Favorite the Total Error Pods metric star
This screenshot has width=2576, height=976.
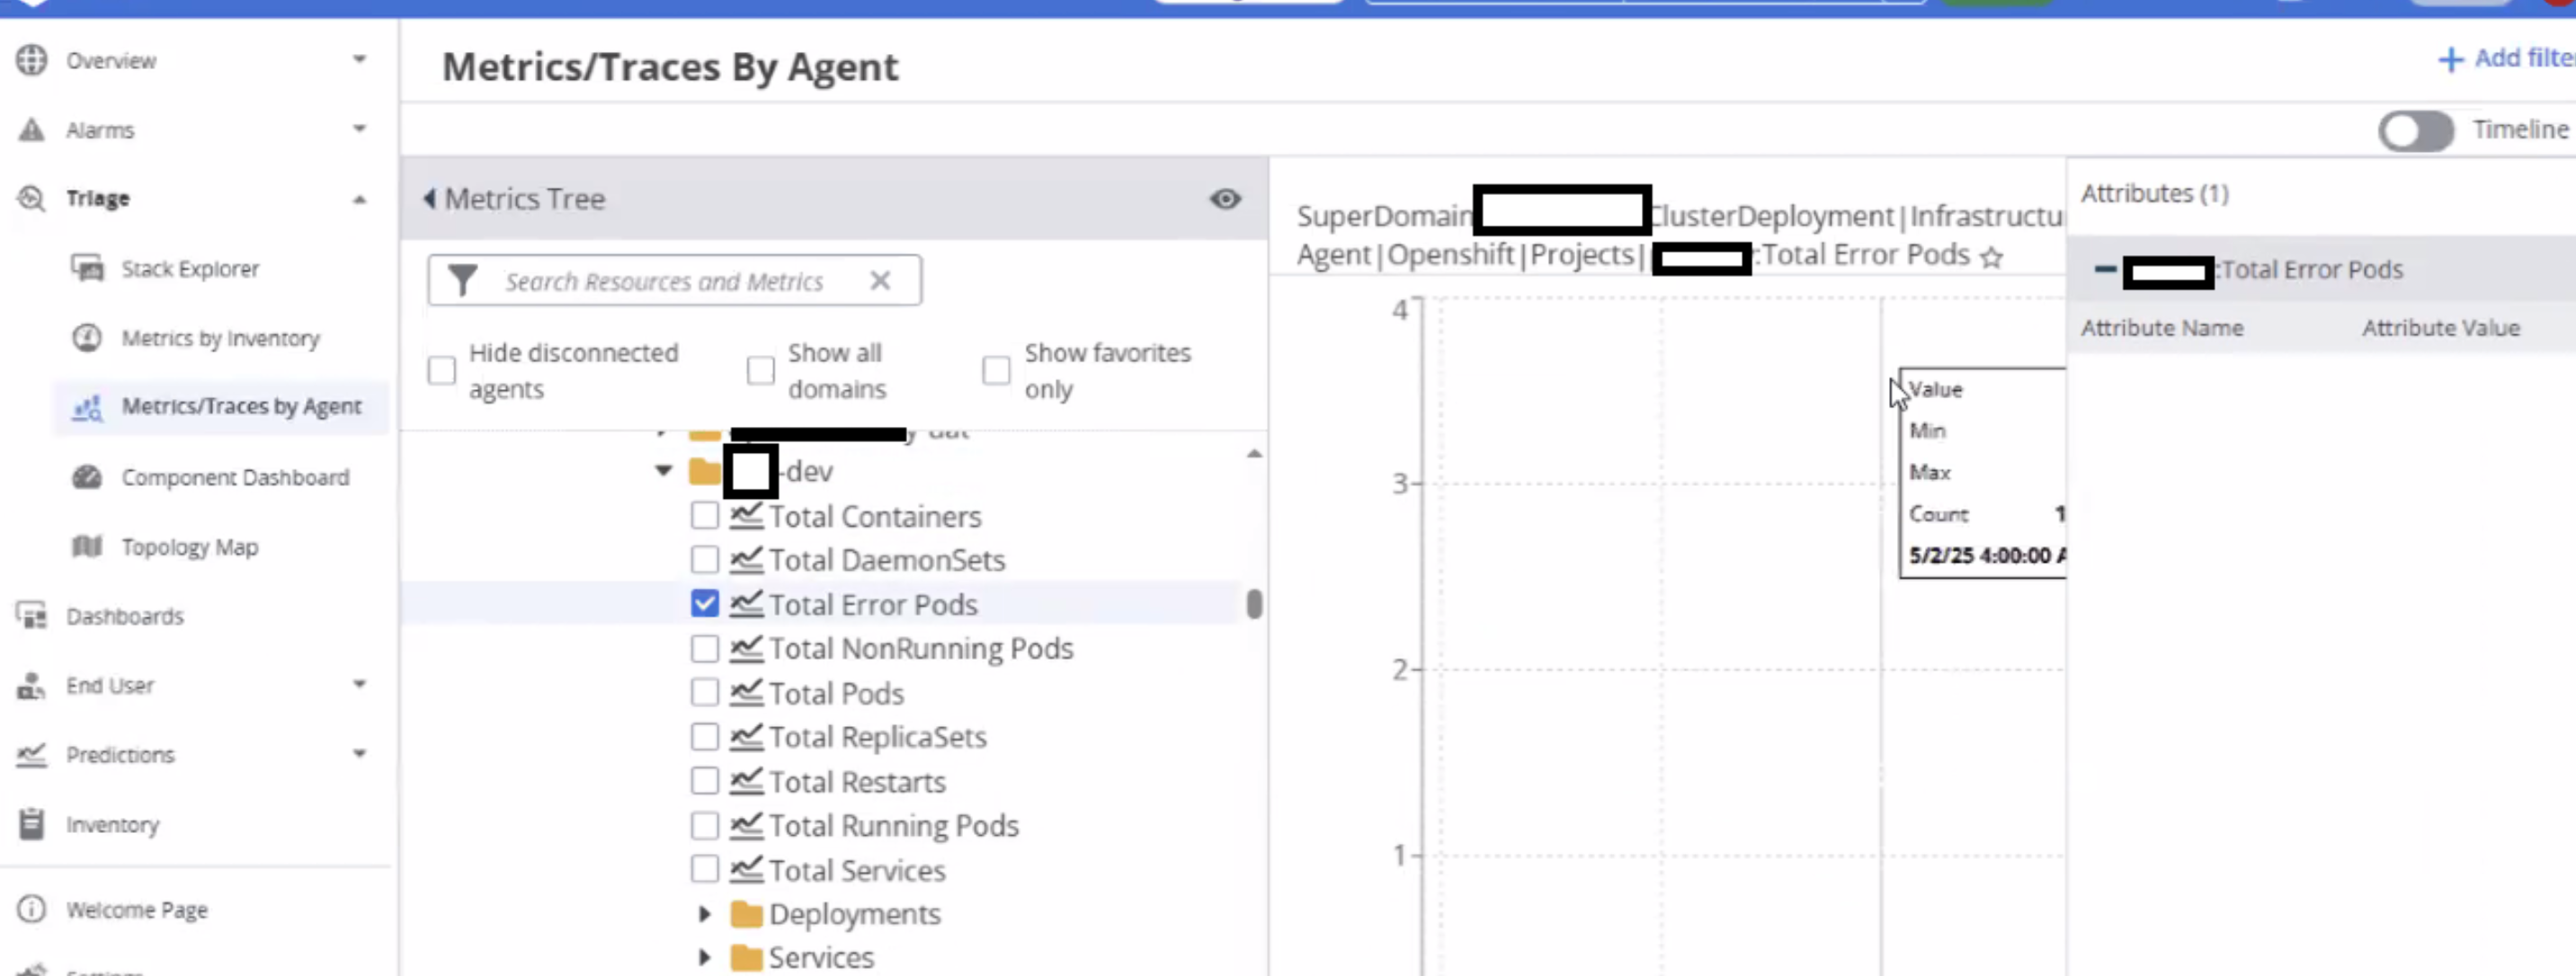1991,257
